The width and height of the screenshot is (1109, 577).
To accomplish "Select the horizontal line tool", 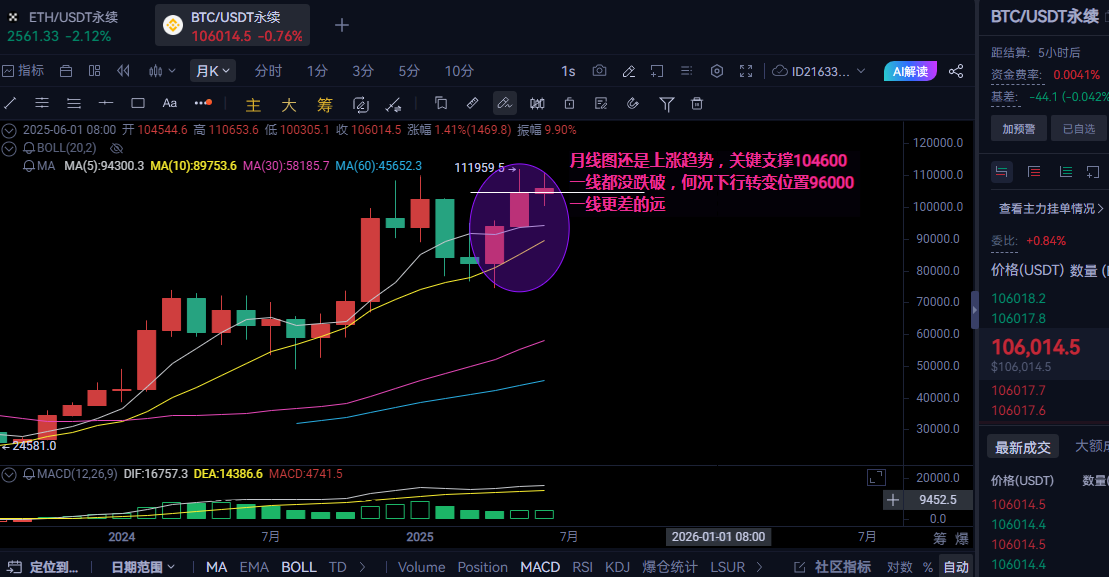I will tap(105, 103).
